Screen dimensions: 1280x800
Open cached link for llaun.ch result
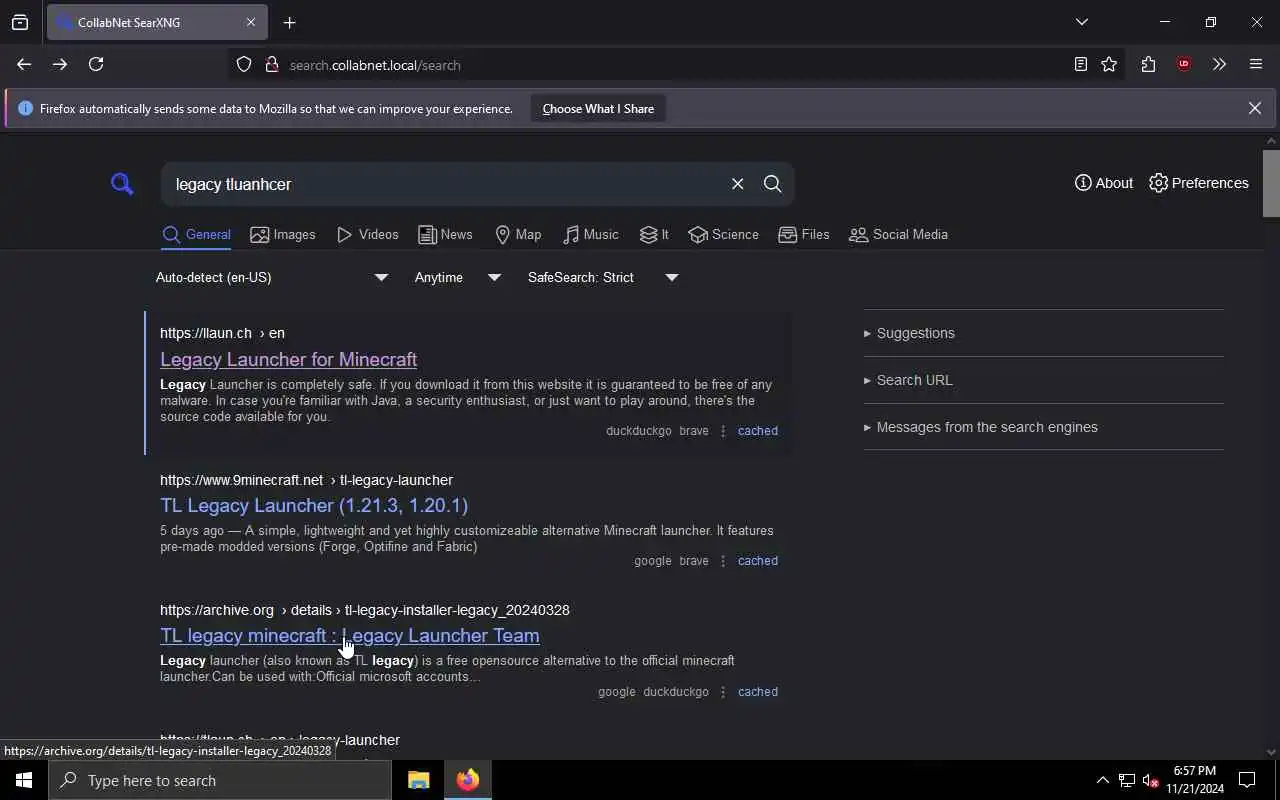pos(757,431)
